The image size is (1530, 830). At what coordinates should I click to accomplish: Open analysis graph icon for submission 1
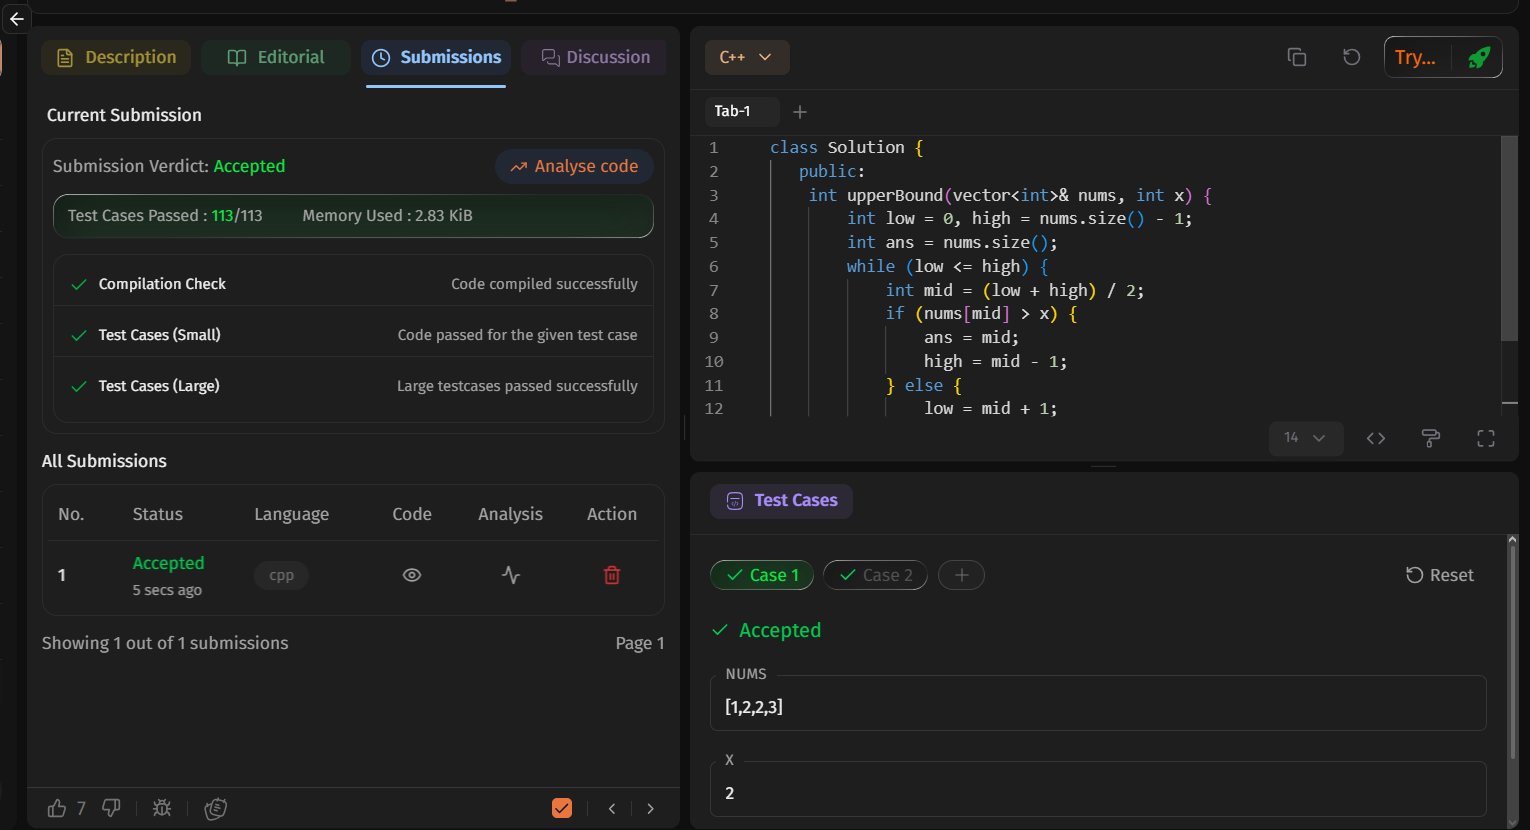coord(511,575)
